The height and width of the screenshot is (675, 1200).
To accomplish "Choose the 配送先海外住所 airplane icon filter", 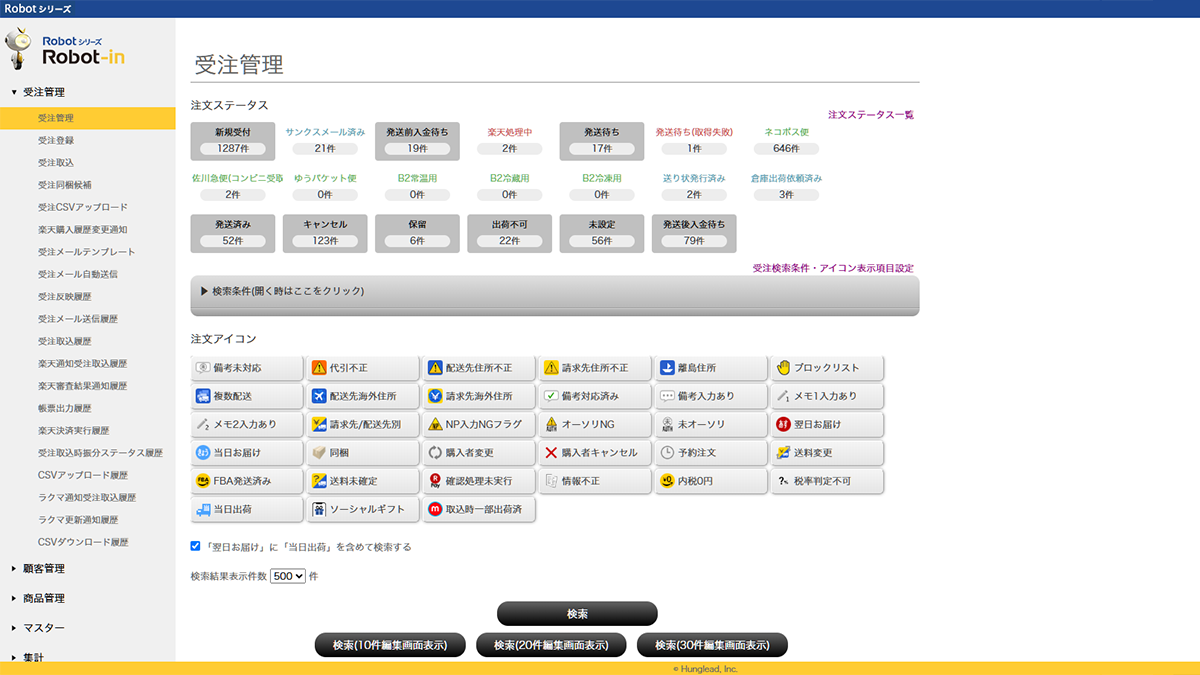I will [362, 396].
